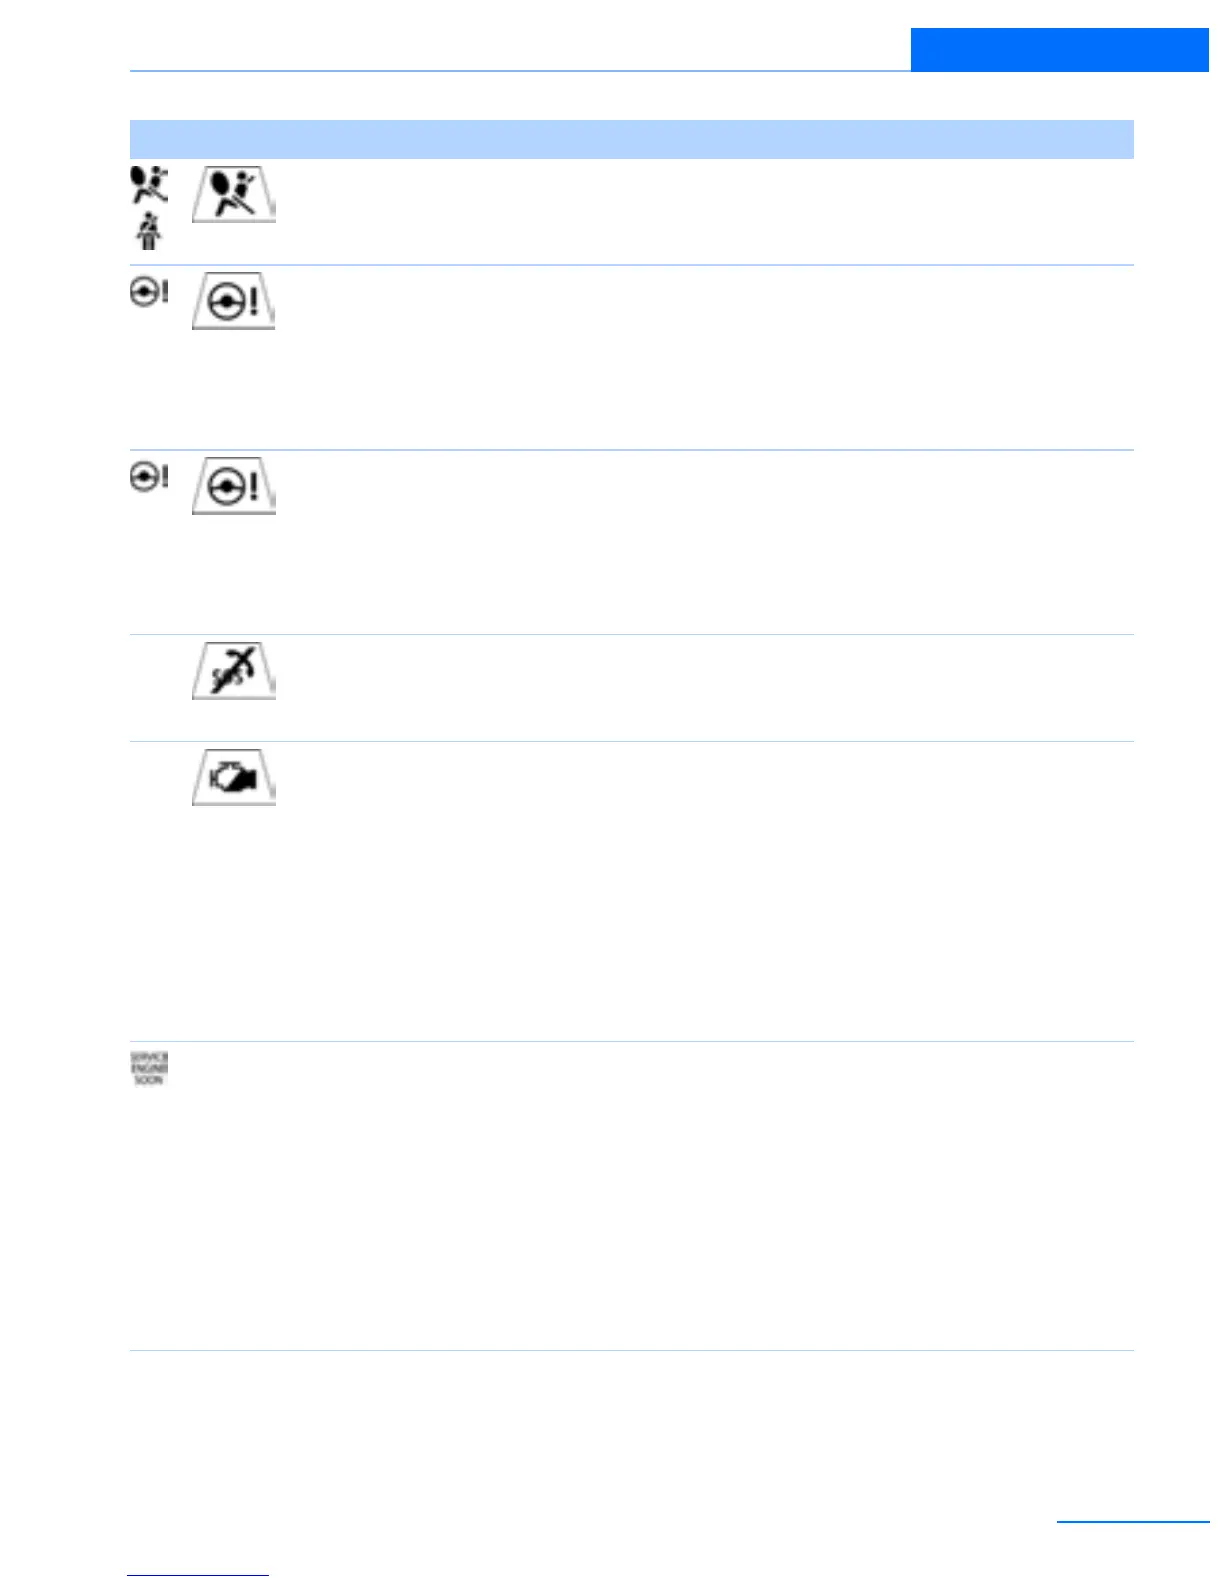Screen dimensions: 1224x1584
Task: Click the first framed steering wheel warning icon
Action: click(234, 300)
